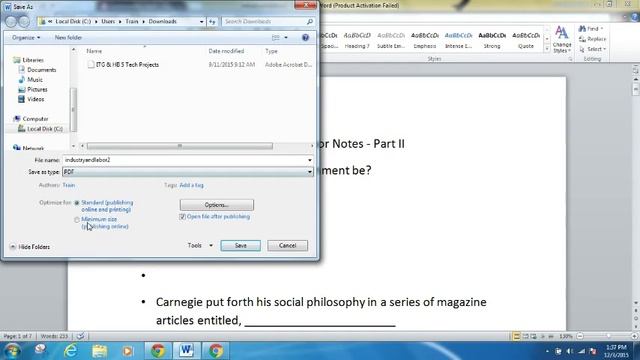Click the dialog Help icon
This screenshot has width=640, height=360.
305,38
